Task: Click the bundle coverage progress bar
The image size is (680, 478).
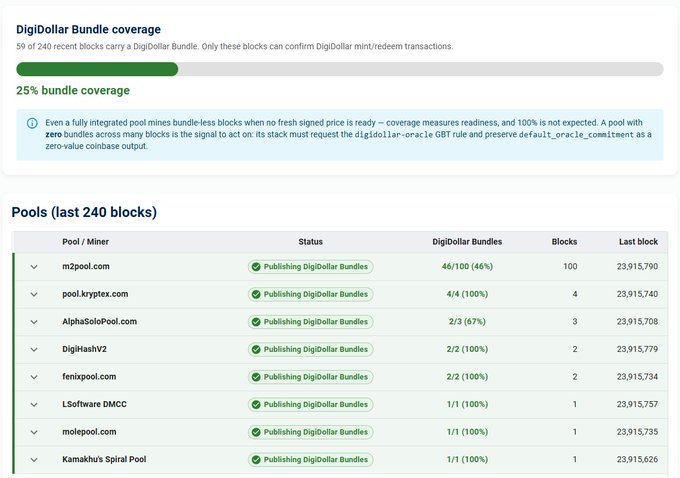Action: click(x=340, y=69)
